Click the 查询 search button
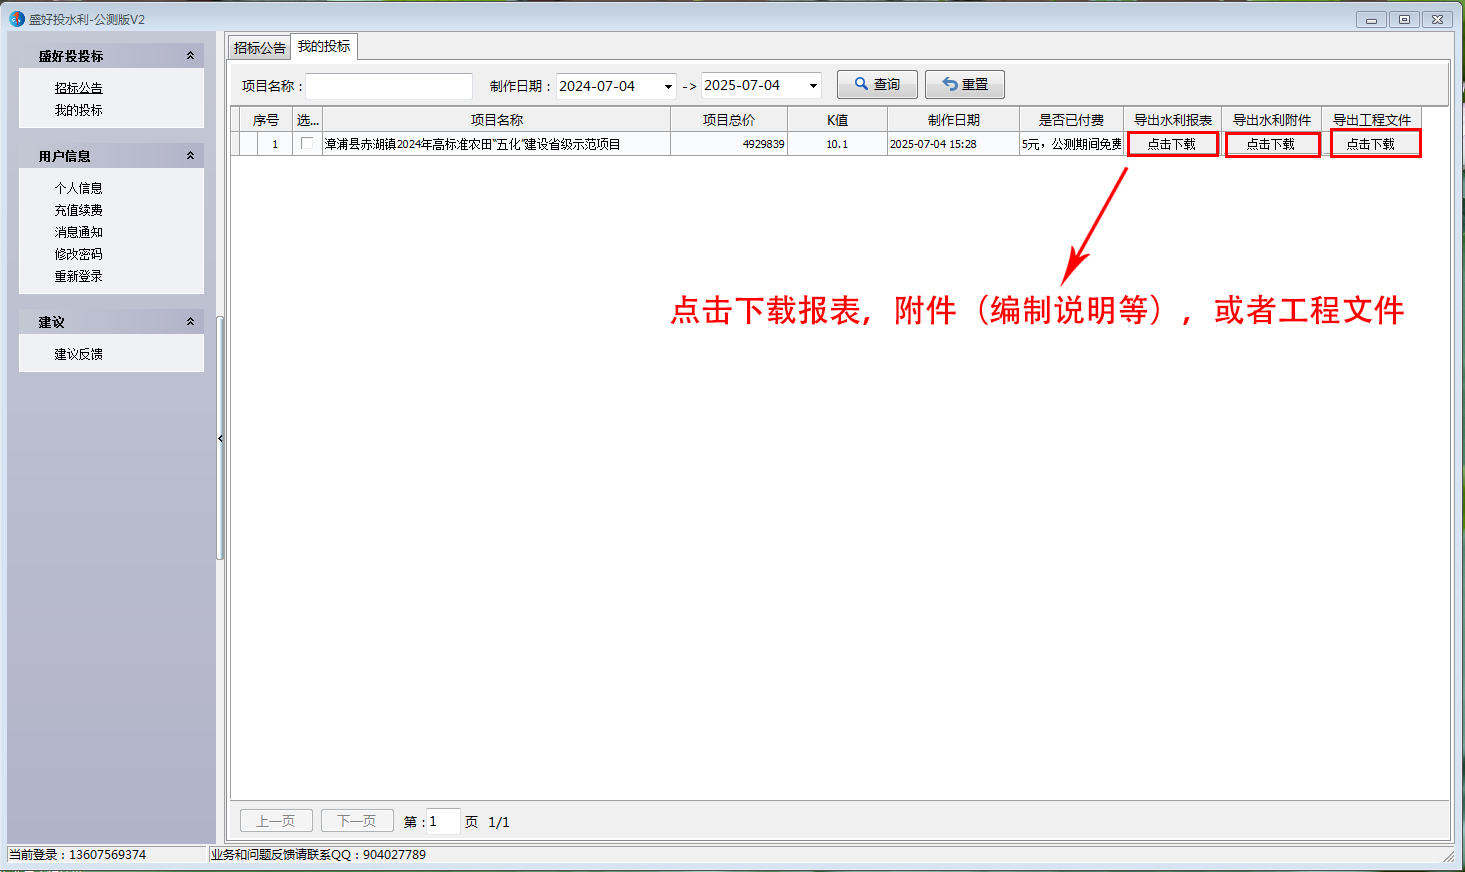Image resolution: width=1465 pixels, height=872 pixels. tap(877, 85)
